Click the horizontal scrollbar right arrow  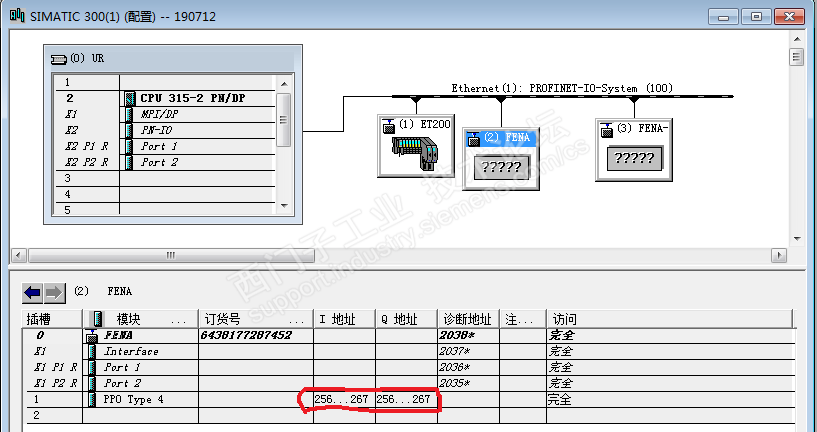pyautogui.click(x=779, y=255)
